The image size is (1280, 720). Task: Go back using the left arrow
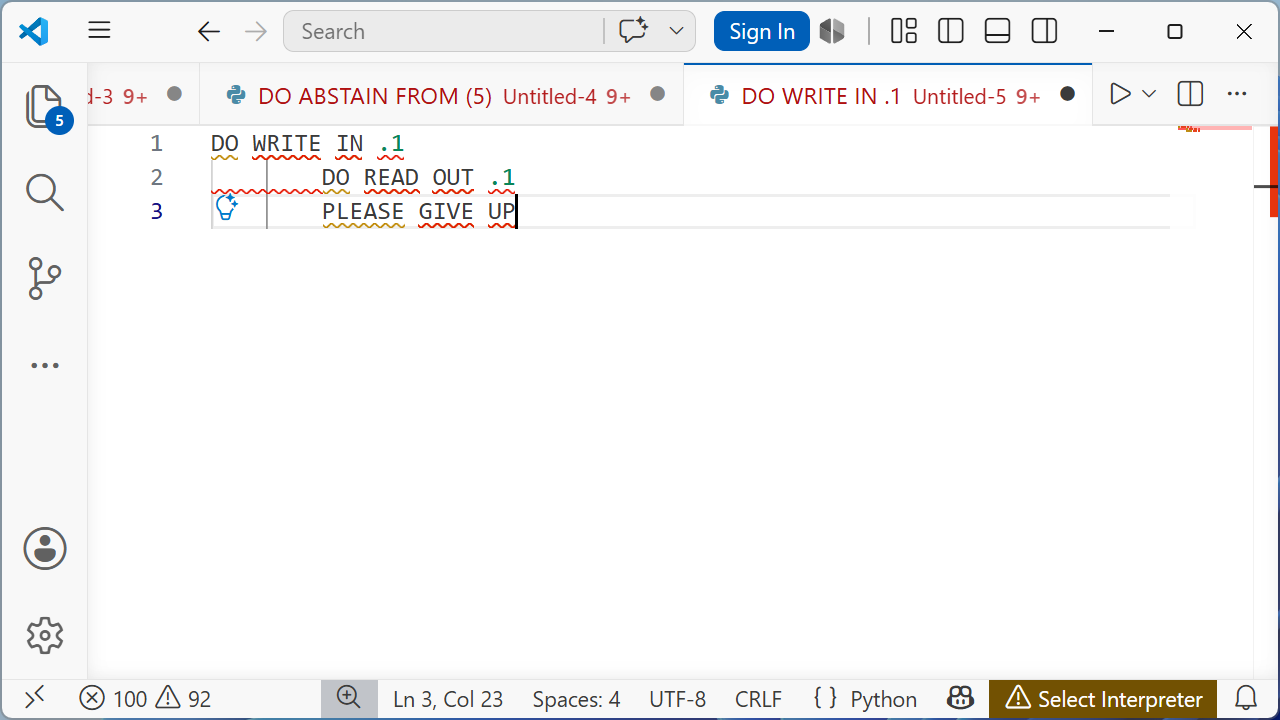pos(209,32)
